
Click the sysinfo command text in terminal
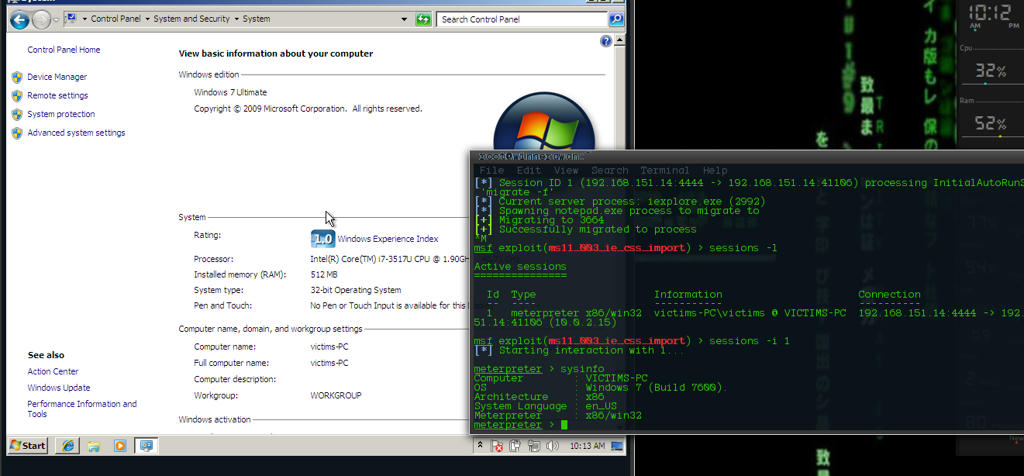pos(583,369)
